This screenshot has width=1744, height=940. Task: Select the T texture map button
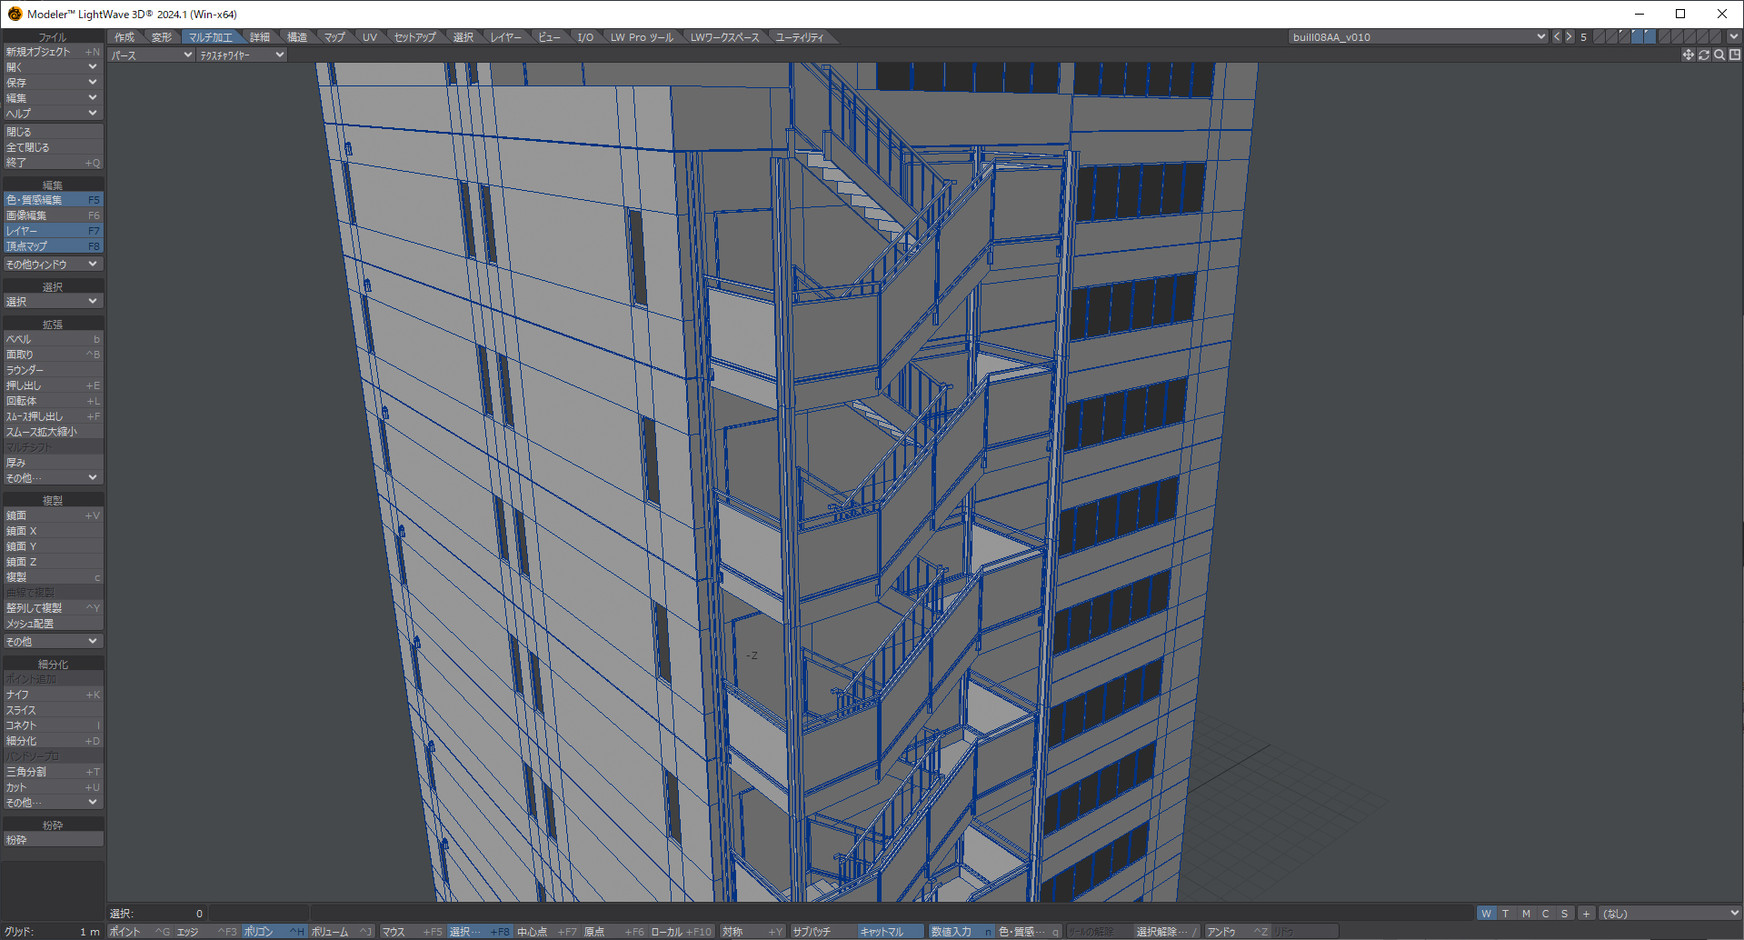pyautogui.click(x=1506, y=913)
